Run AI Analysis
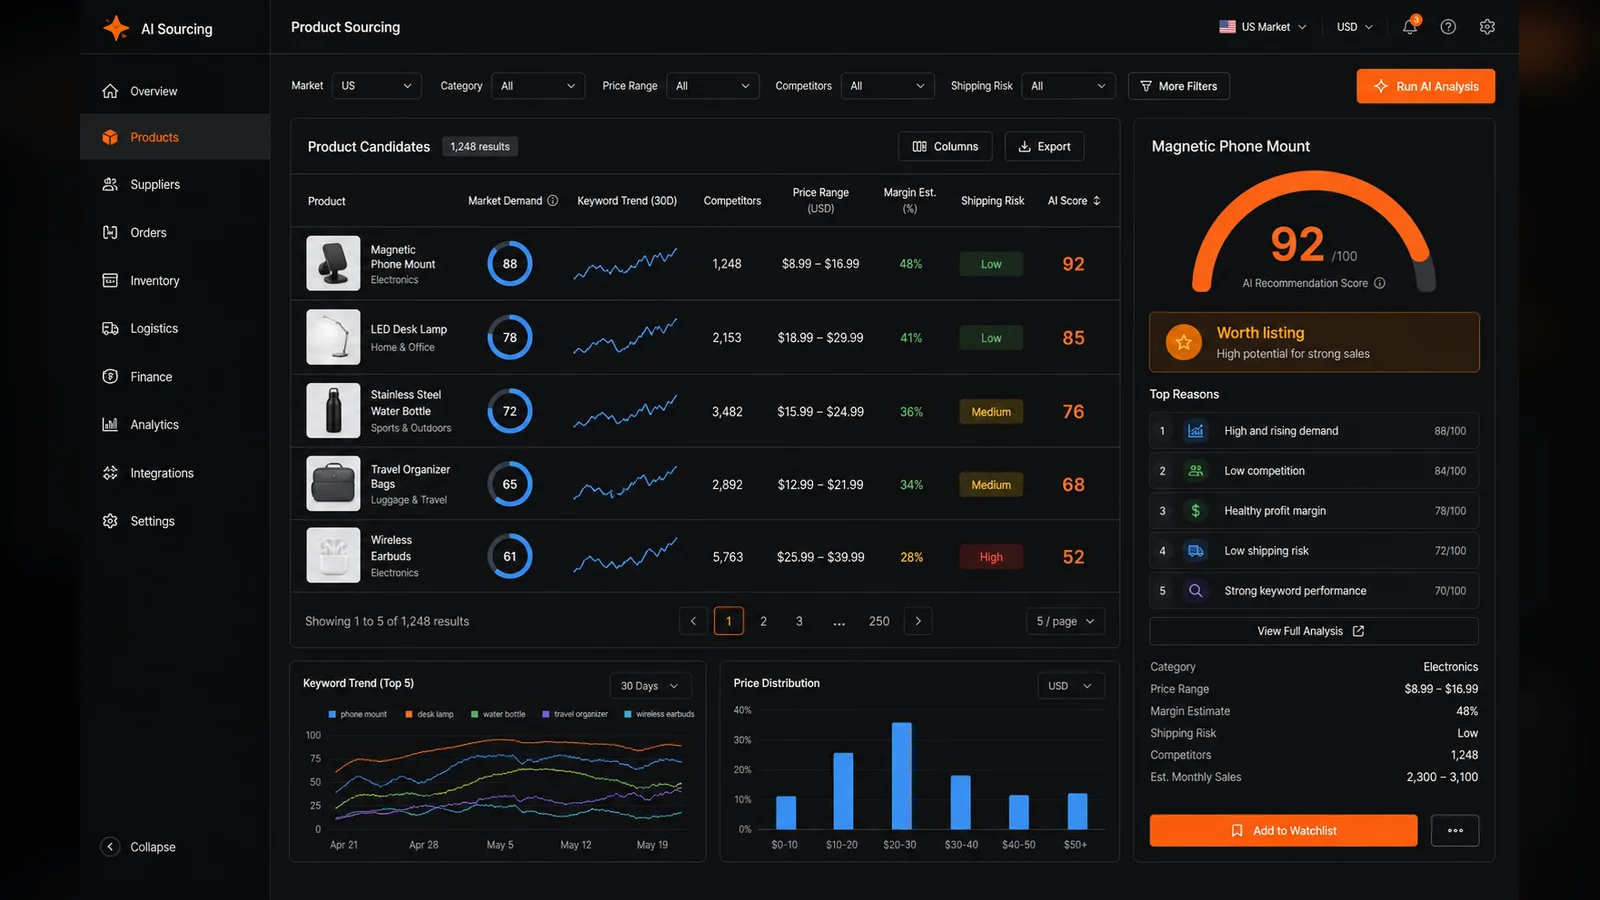This screenshot has height=900, width=1600. coord(1426,86)
